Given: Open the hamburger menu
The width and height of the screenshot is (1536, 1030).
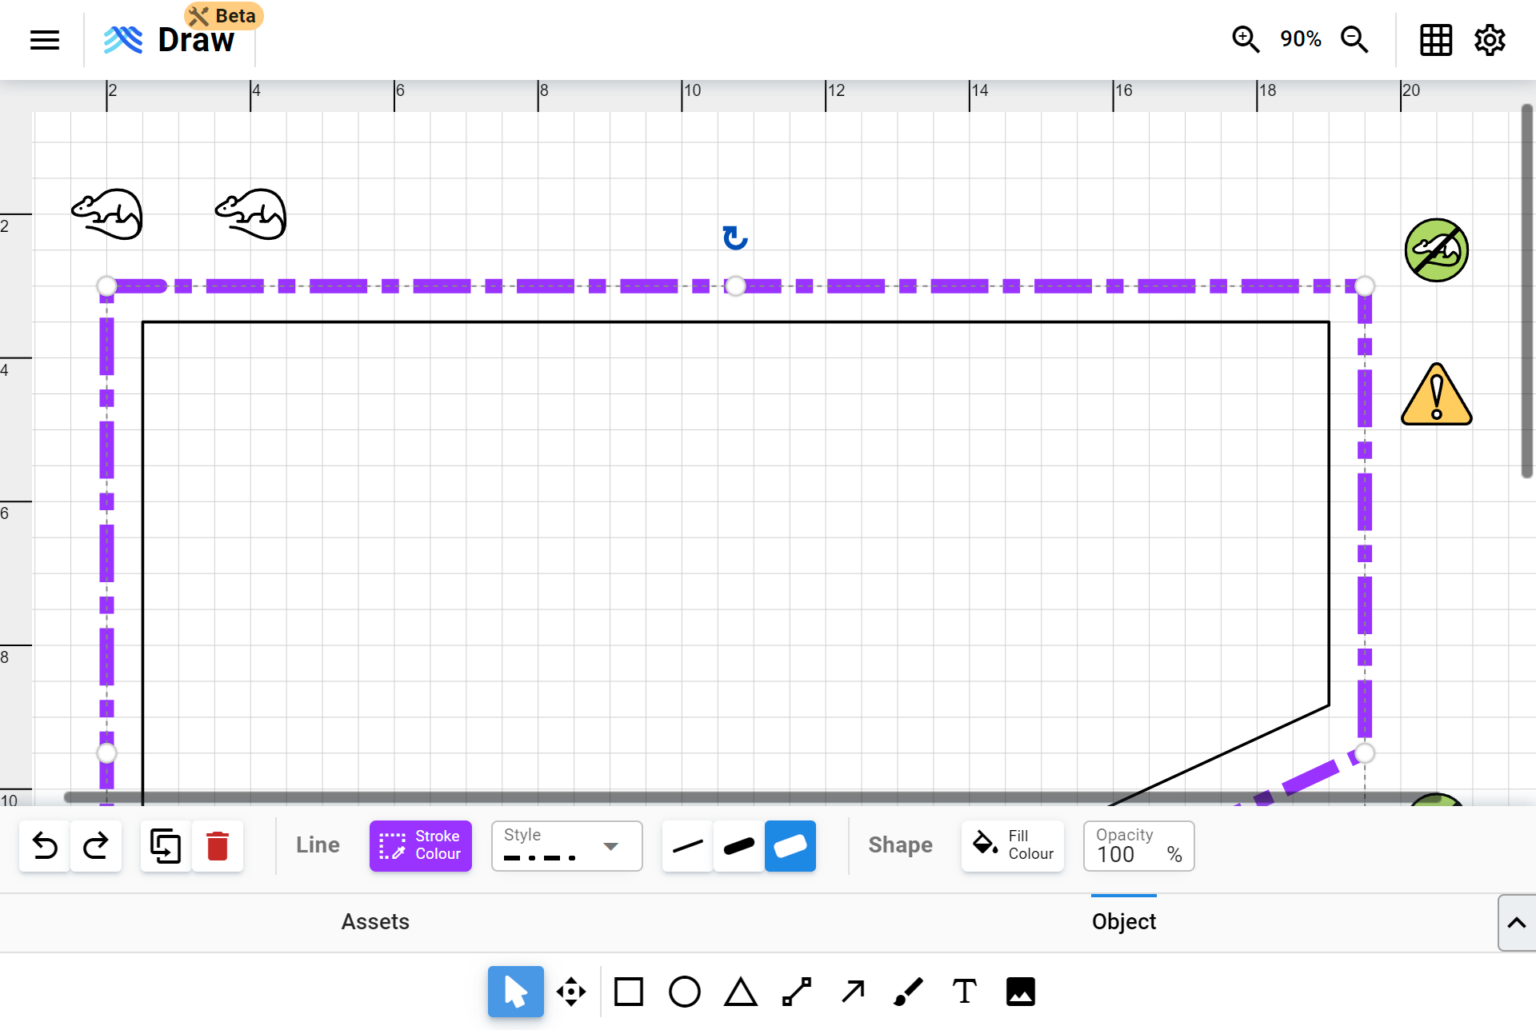Looking at the screenshot, I should [44, 40].
